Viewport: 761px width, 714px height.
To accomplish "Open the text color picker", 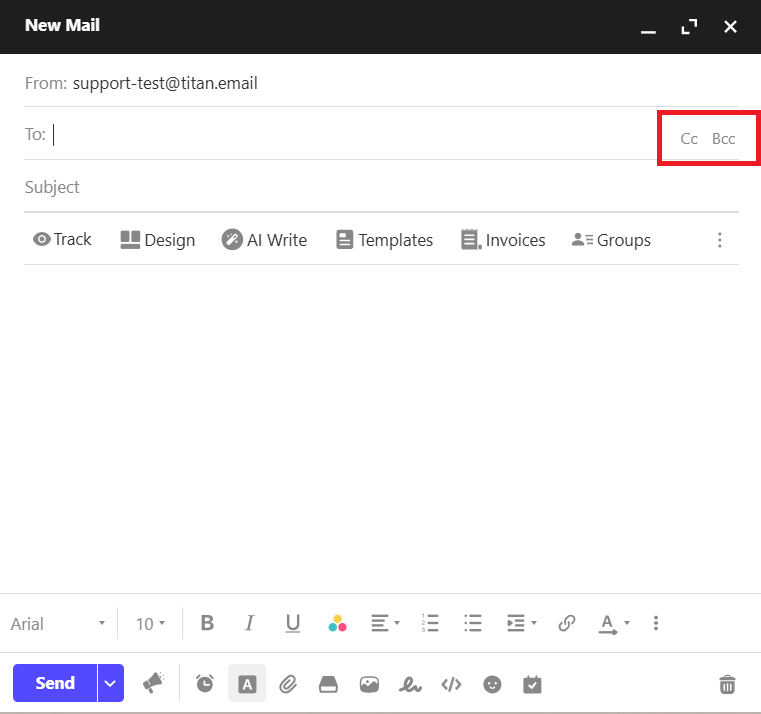I will (337, 623).
